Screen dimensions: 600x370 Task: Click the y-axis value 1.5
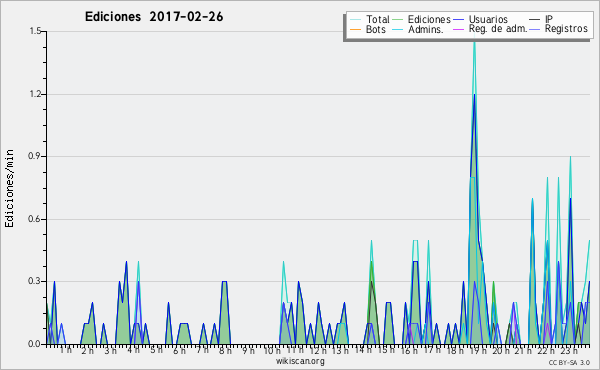[x=35, y=31]
